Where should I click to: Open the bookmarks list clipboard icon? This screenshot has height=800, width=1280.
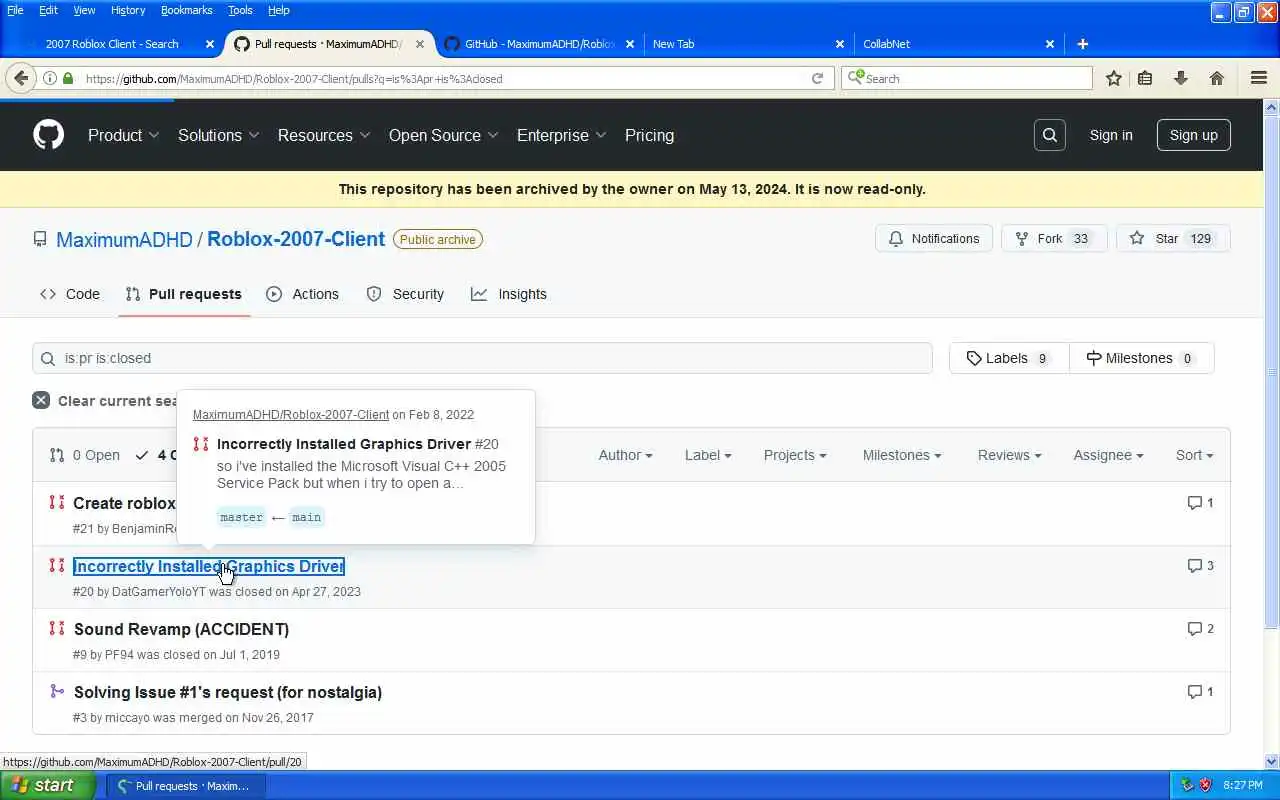(1145, 78)
